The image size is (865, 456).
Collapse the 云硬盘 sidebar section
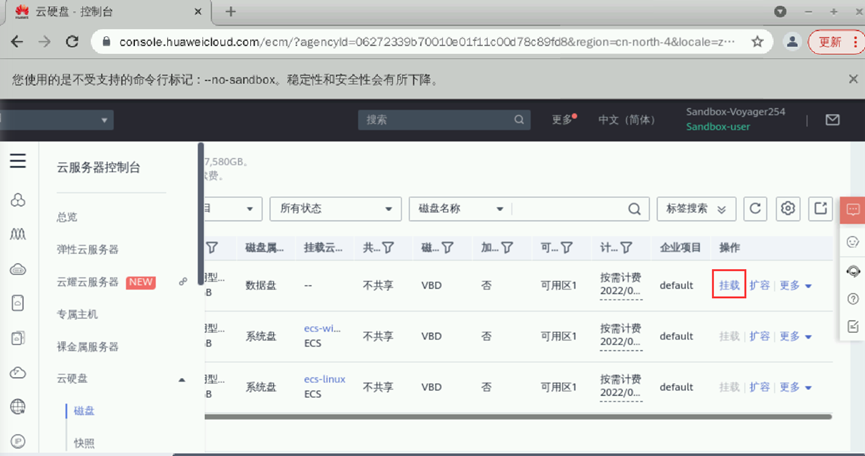pyautogui.click(x=181, y=379)
